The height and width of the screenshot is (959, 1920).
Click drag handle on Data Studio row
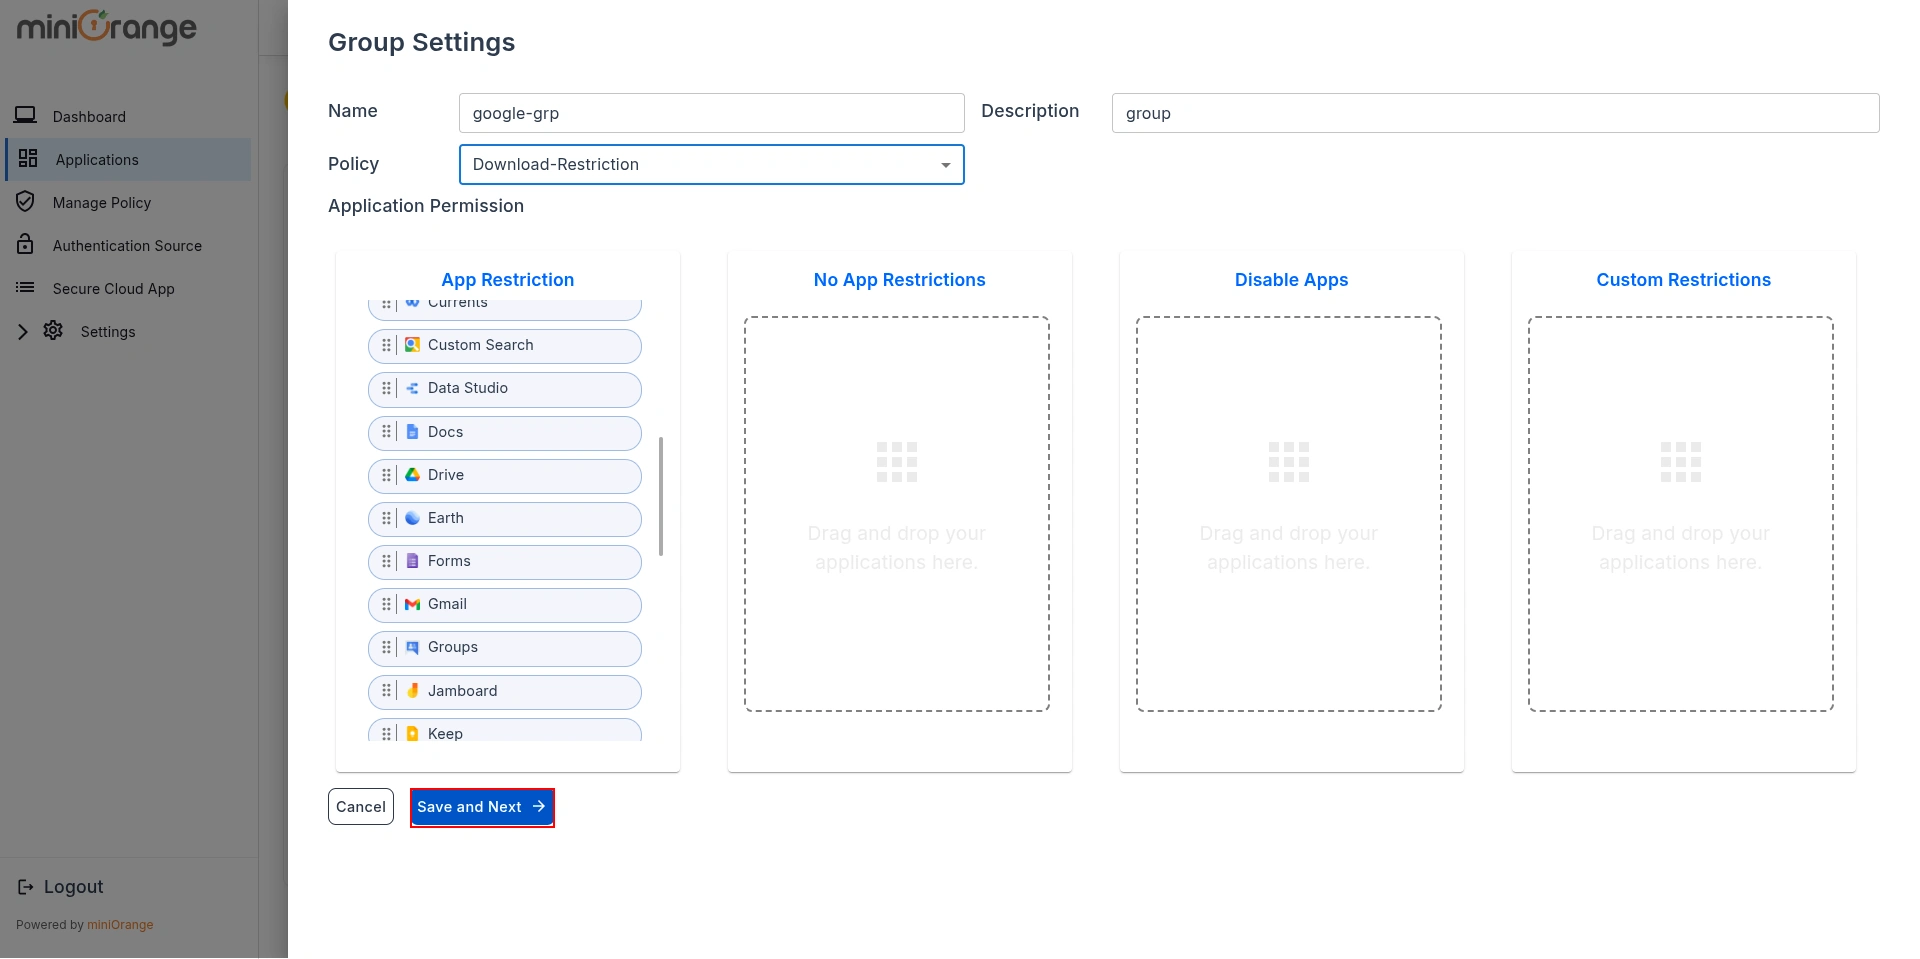tap(386, 388)
